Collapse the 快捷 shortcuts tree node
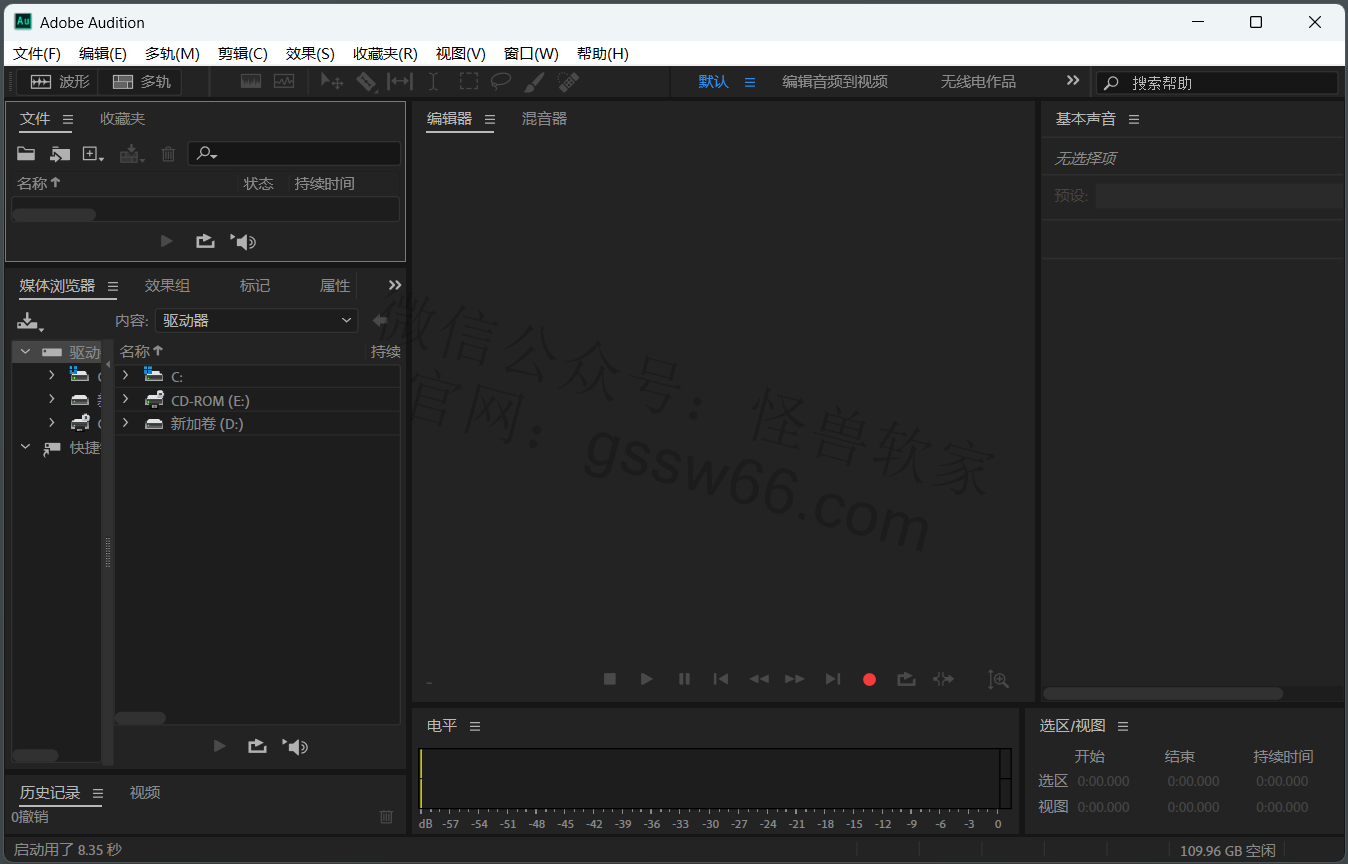 click(x=25, y=447)
